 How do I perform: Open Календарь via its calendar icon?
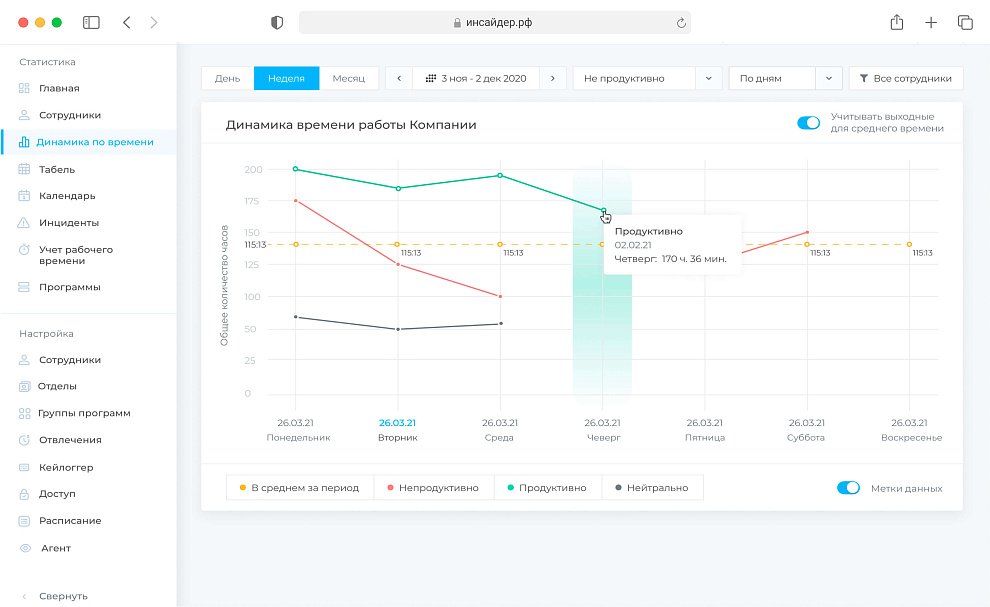click(24, 196)
